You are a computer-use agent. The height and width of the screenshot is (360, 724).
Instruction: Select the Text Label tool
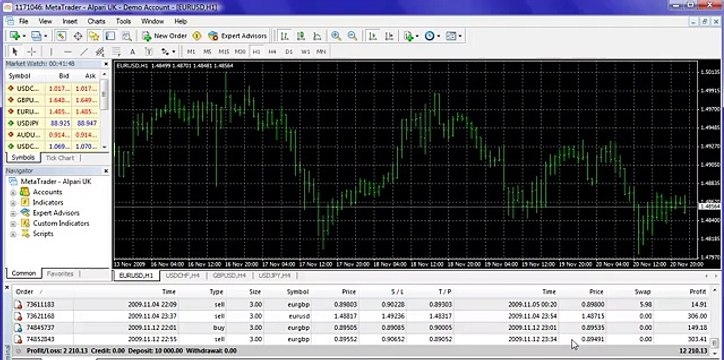click(148, 51)
